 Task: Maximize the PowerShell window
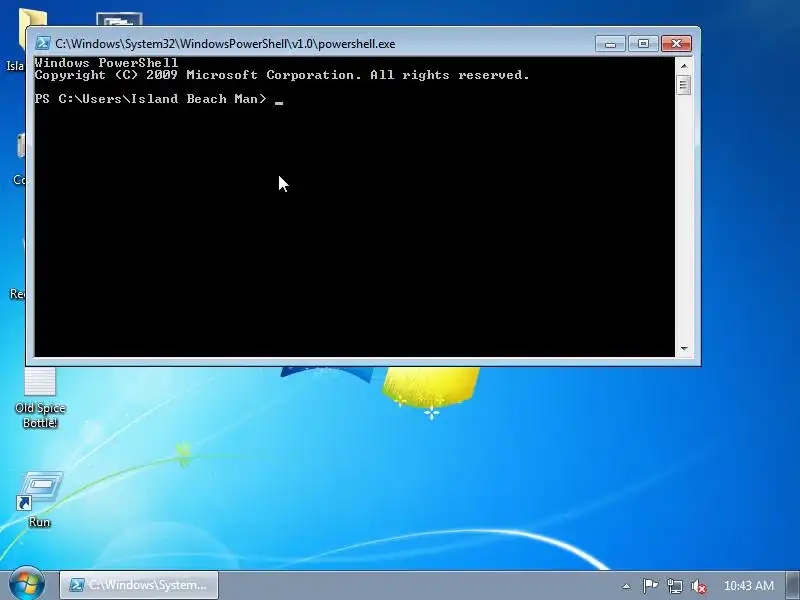tap(643, 44)
